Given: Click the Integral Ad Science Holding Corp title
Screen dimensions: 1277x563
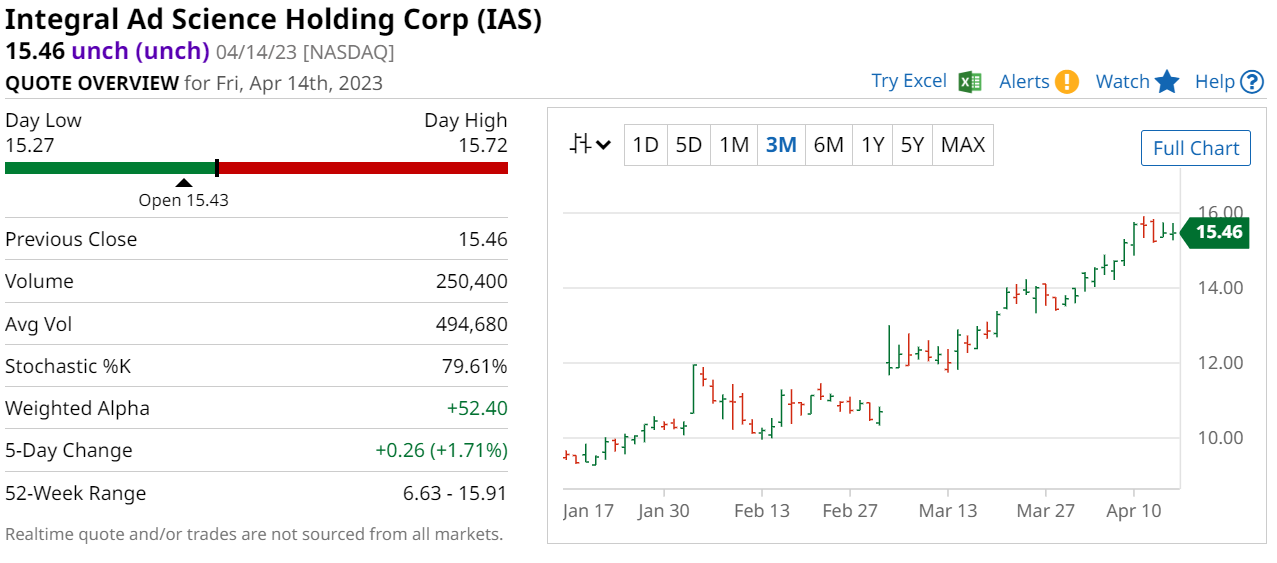Looking at the screenshot, I should coord(274,19).
